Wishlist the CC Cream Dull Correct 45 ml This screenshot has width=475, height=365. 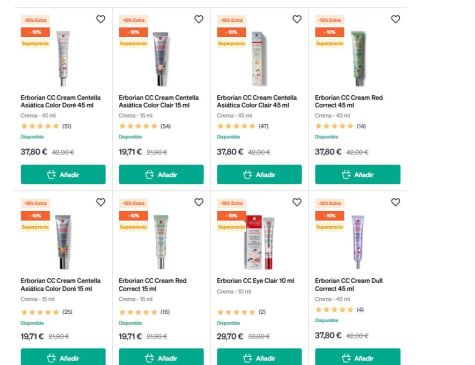coord(395,202)
